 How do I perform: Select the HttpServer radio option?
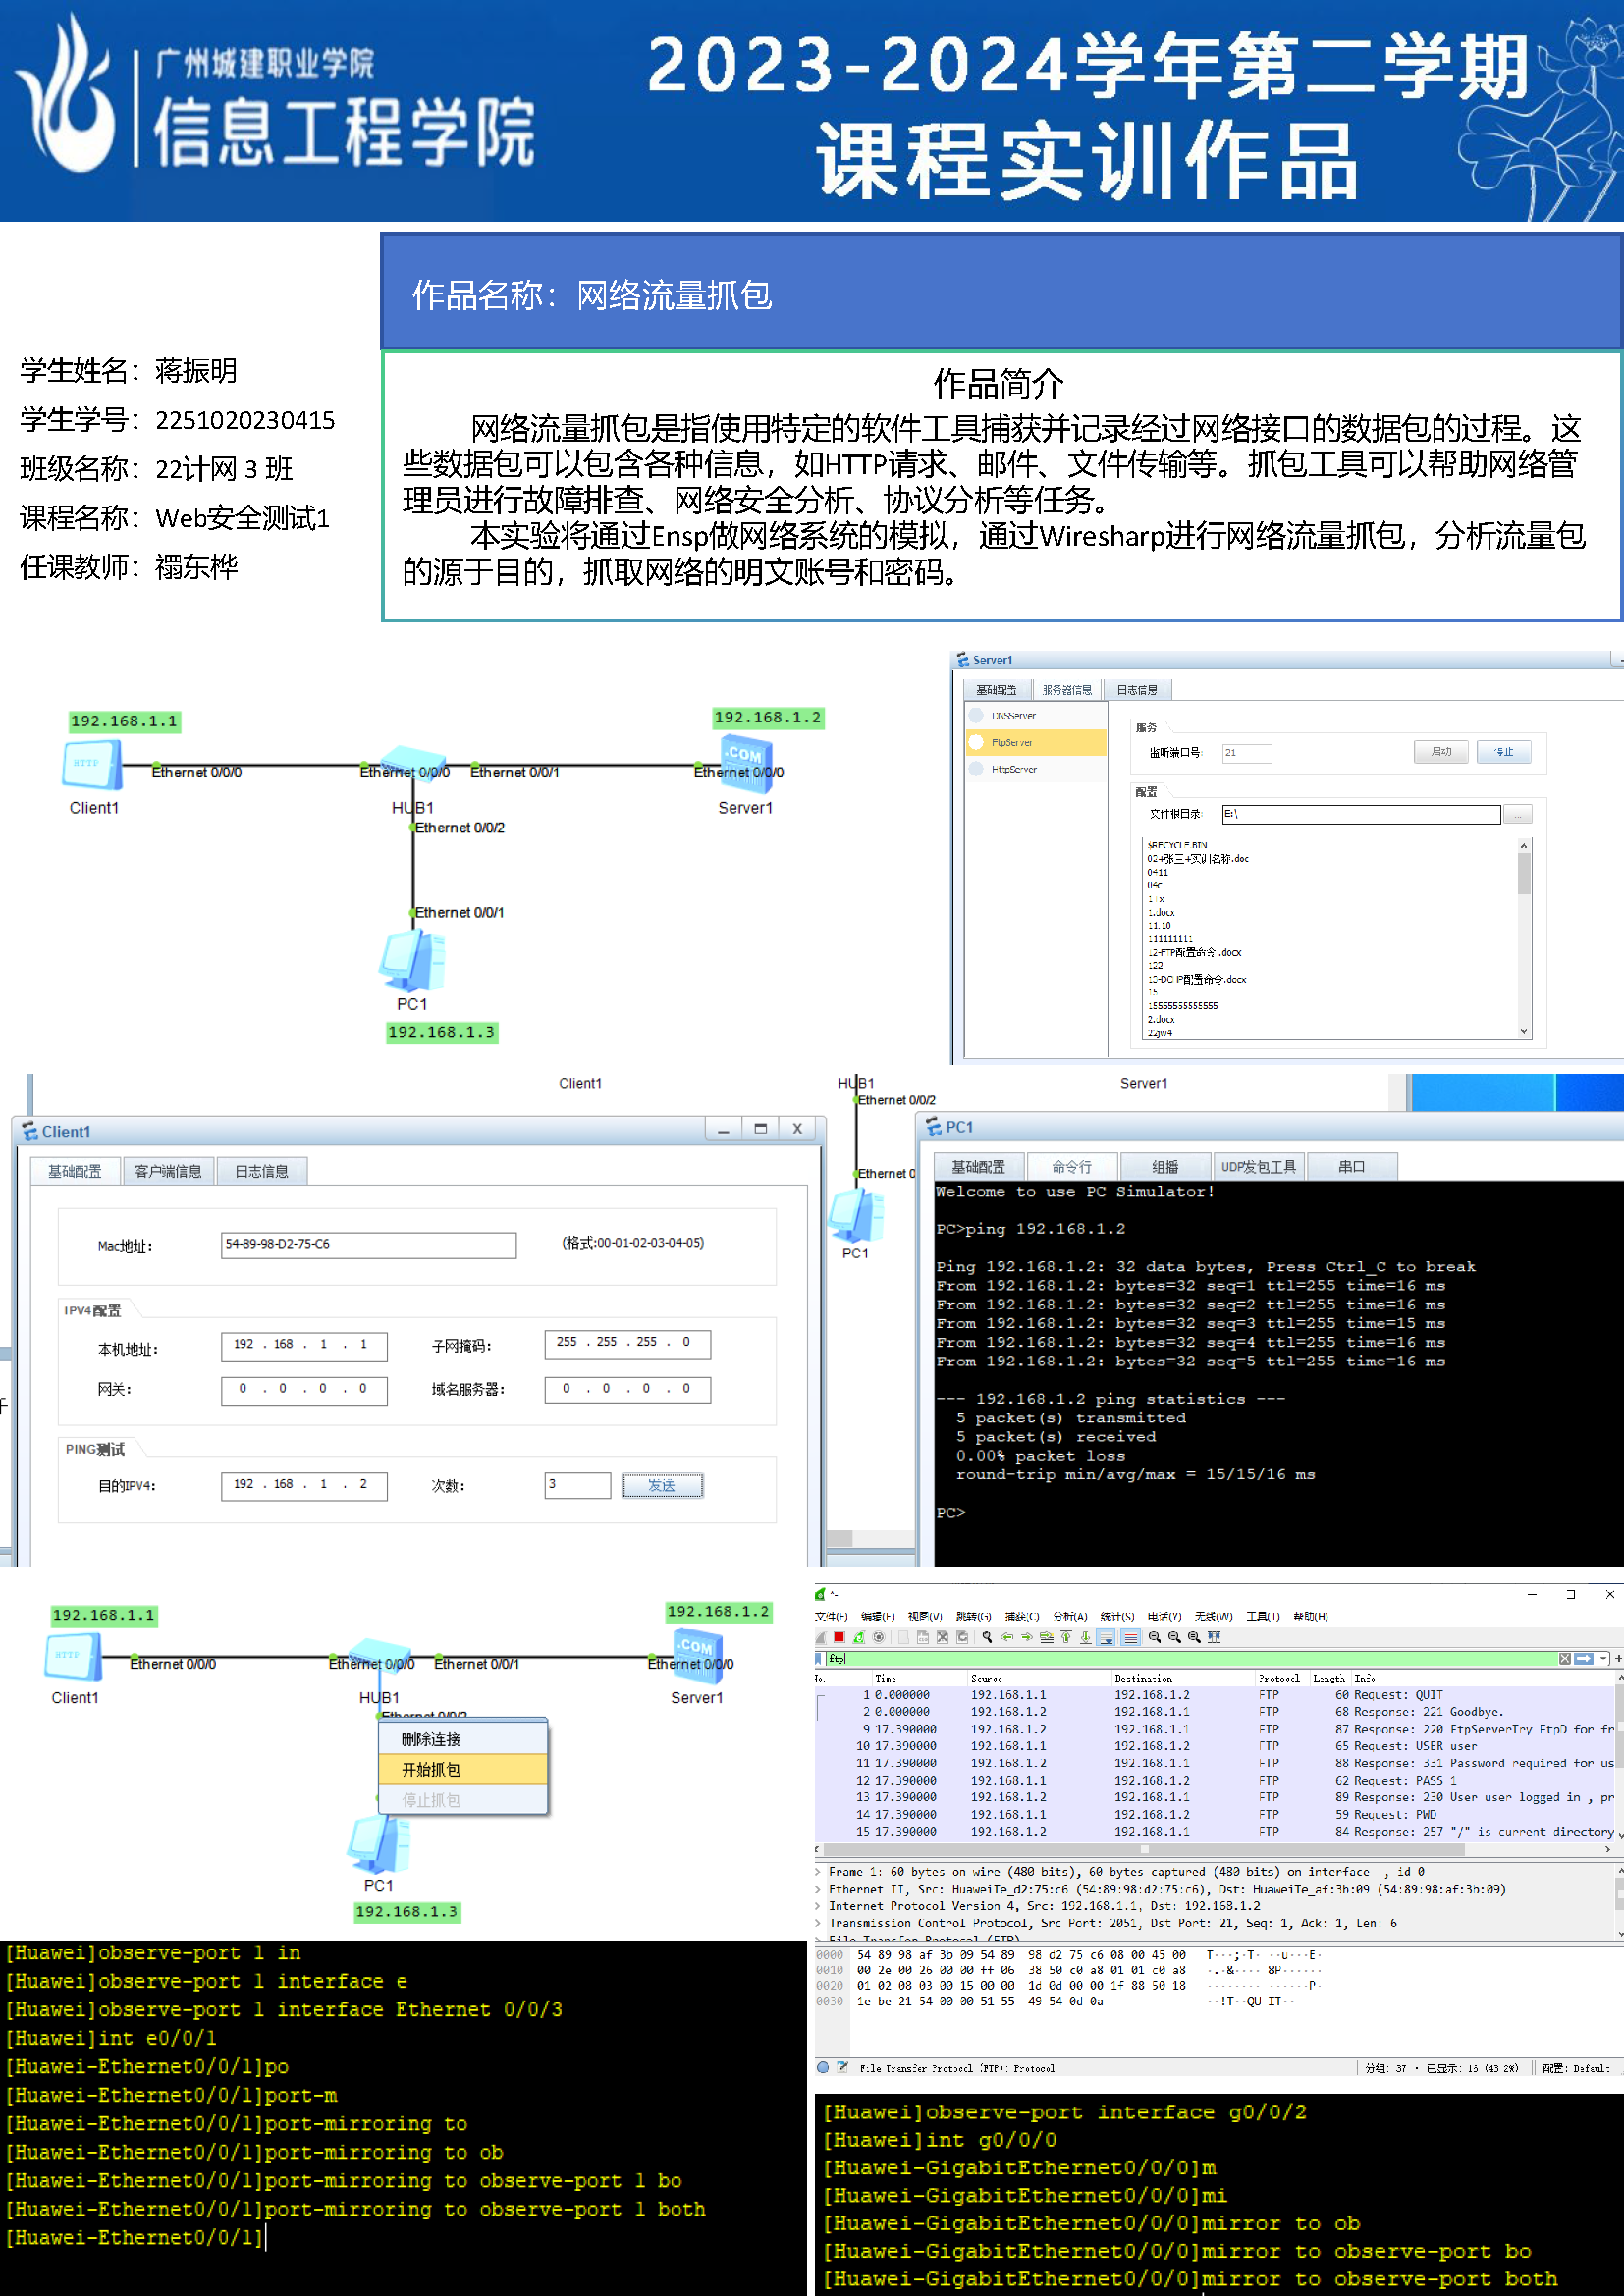(977, 769)
